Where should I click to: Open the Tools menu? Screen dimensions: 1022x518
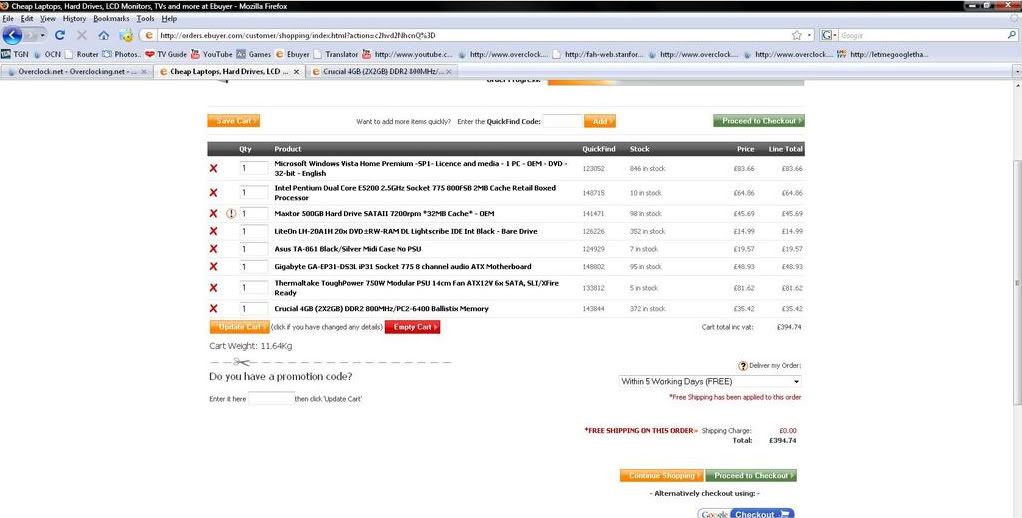pyautogui.click(x=145, y=19)
